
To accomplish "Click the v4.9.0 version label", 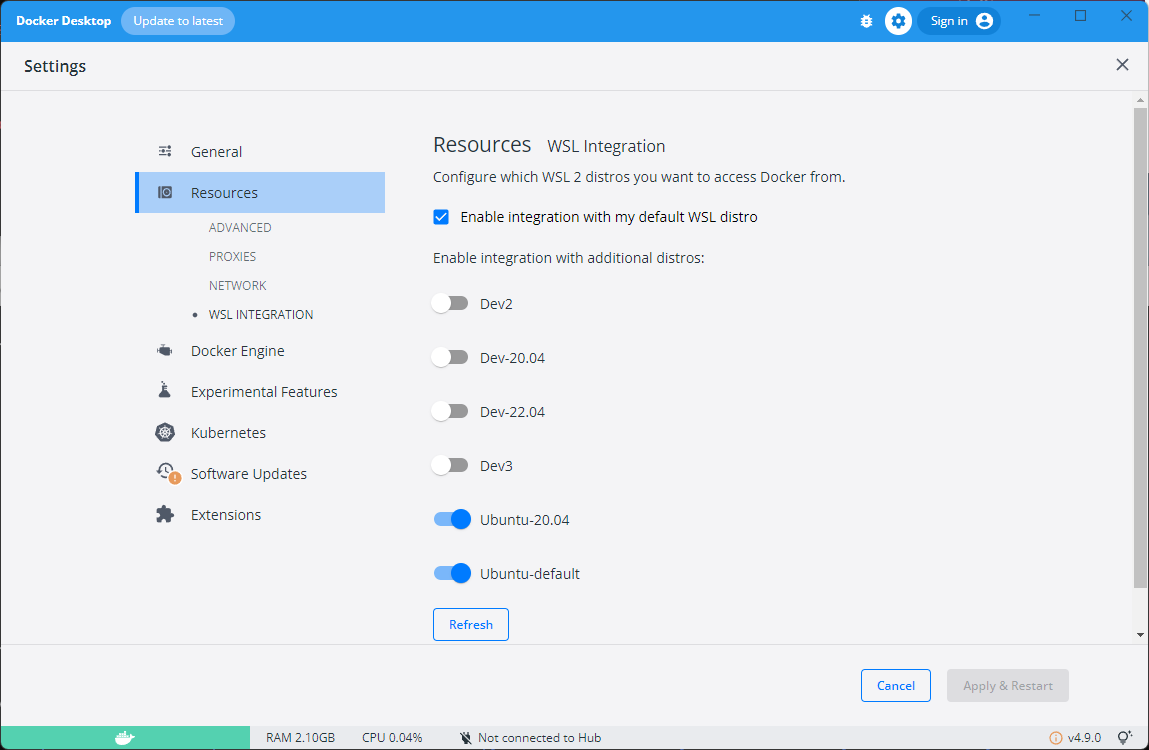I will (1084, 738).
